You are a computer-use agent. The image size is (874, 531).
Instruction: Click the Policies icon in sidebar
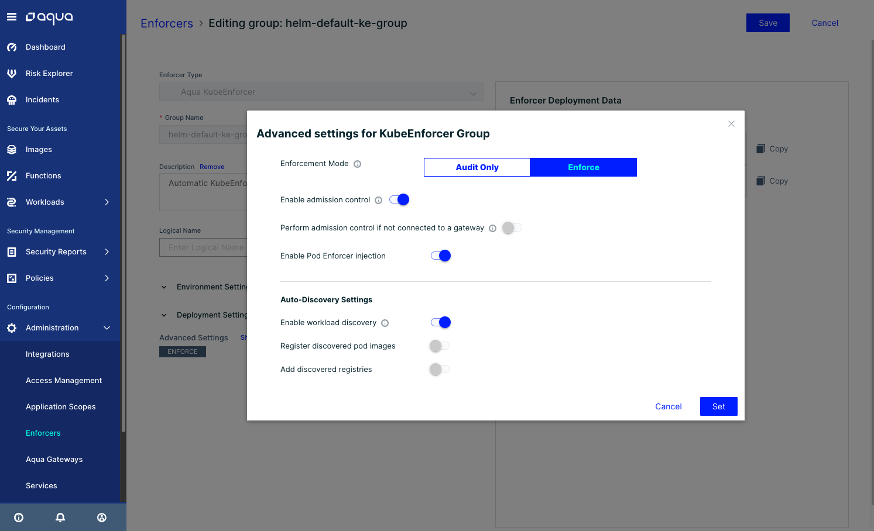[12, 278]
